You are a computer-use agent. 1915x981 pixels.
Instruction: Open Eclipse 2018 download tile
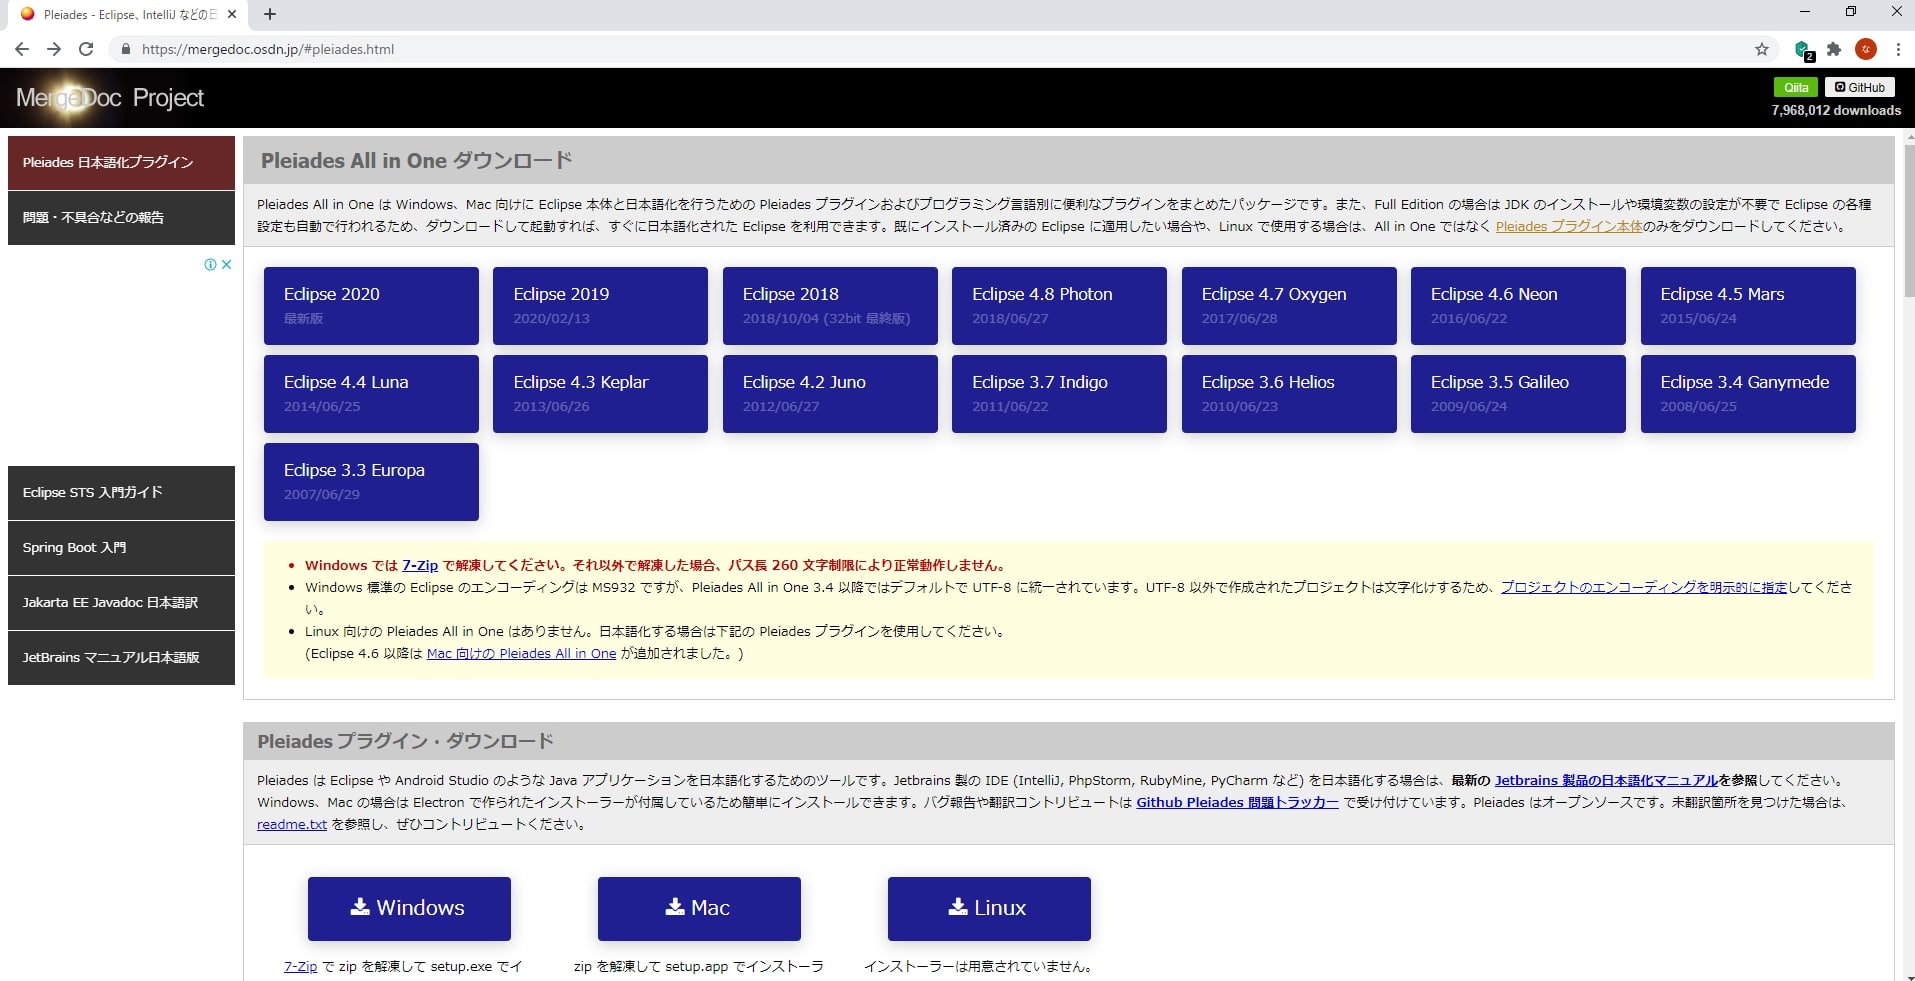pyautogui.click(x=830, y=305)
